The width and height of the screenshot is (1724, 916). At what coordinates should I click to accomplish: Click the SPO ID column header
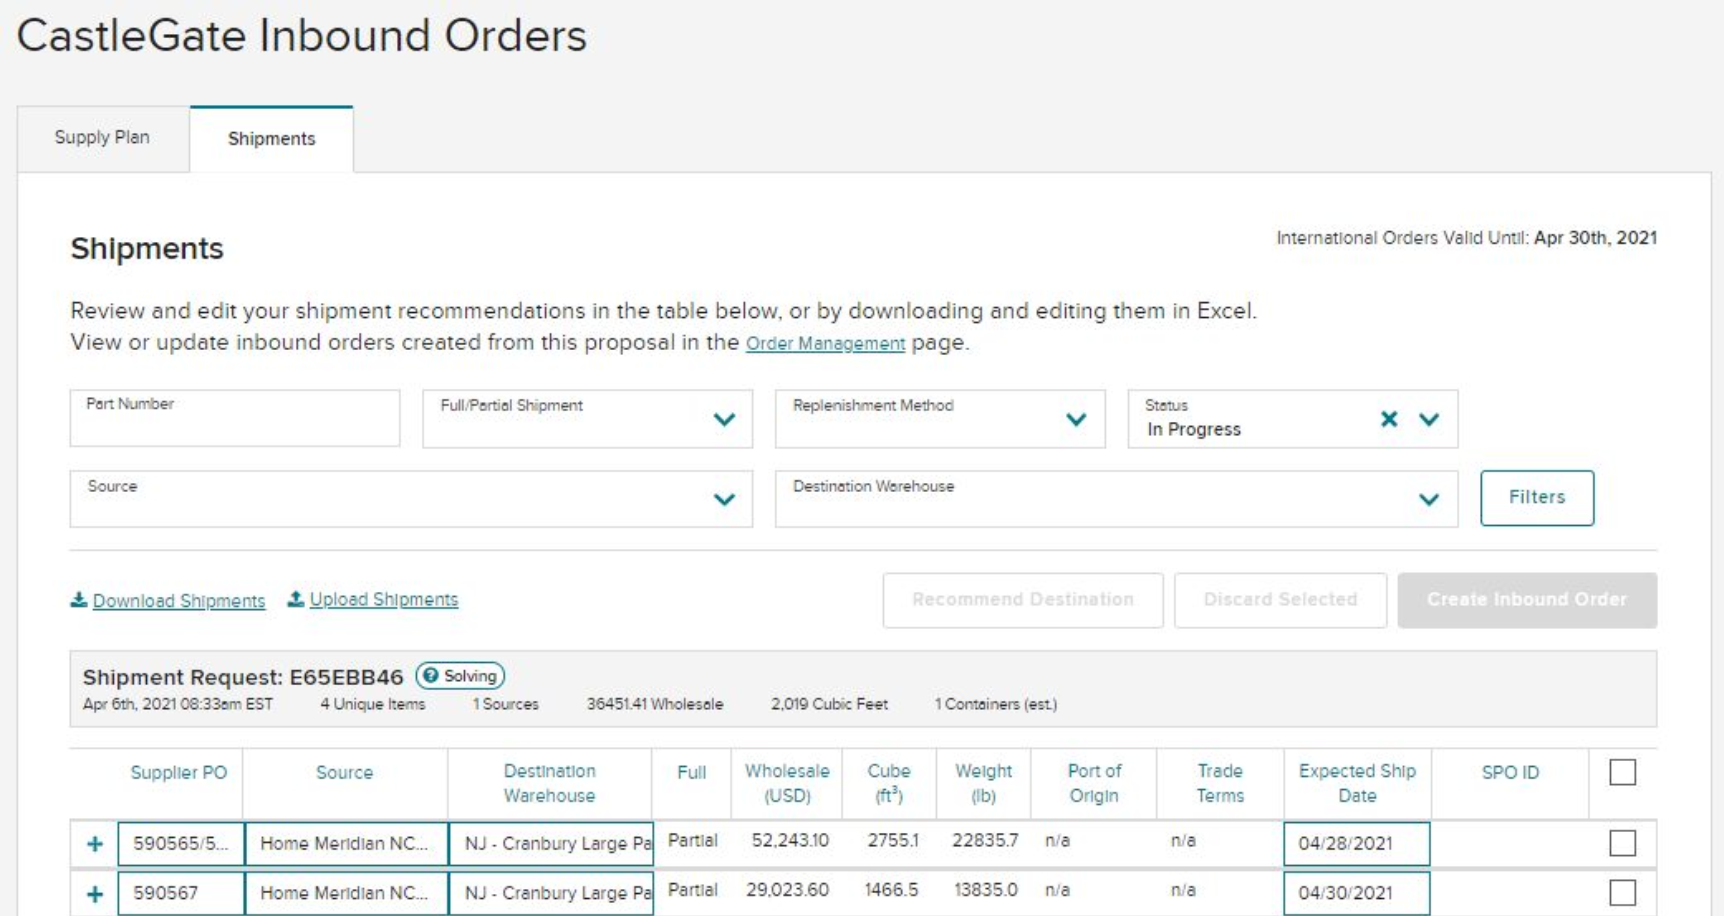(x=1510, y=773)
